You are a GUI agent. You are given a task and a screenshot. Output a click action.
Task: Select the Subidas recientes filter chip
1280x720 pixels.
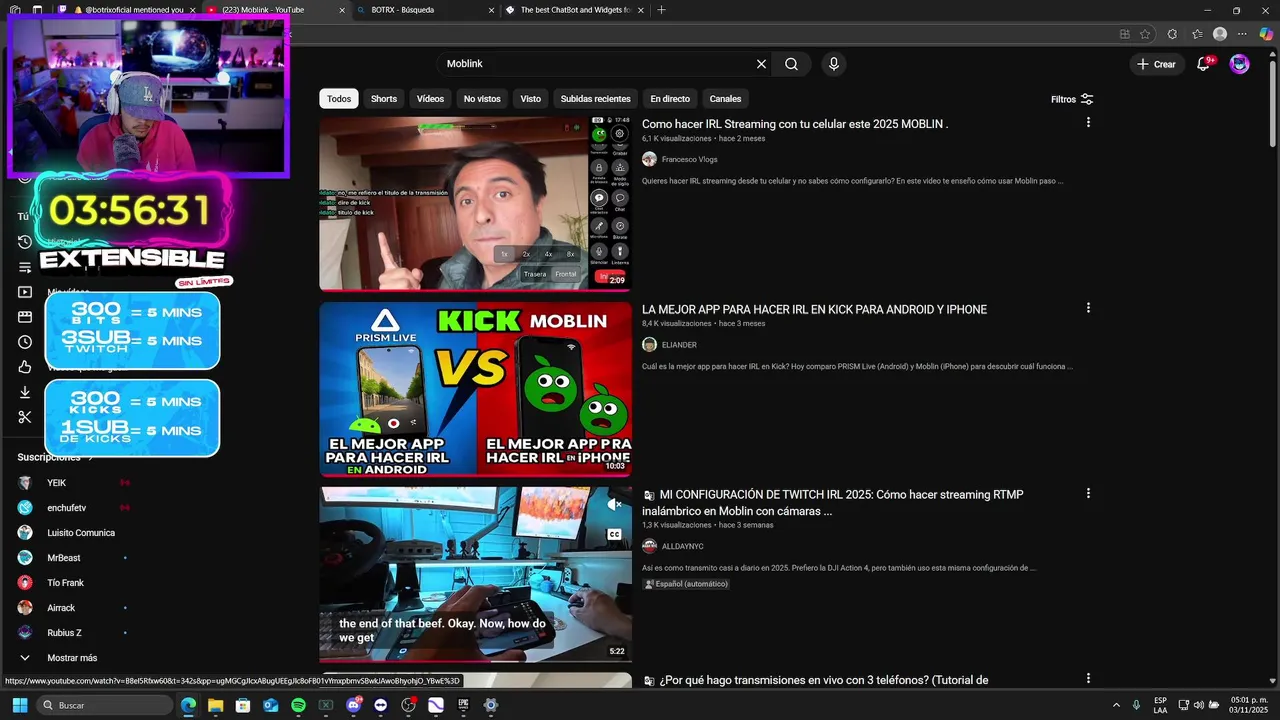click(x=595, y=99)
